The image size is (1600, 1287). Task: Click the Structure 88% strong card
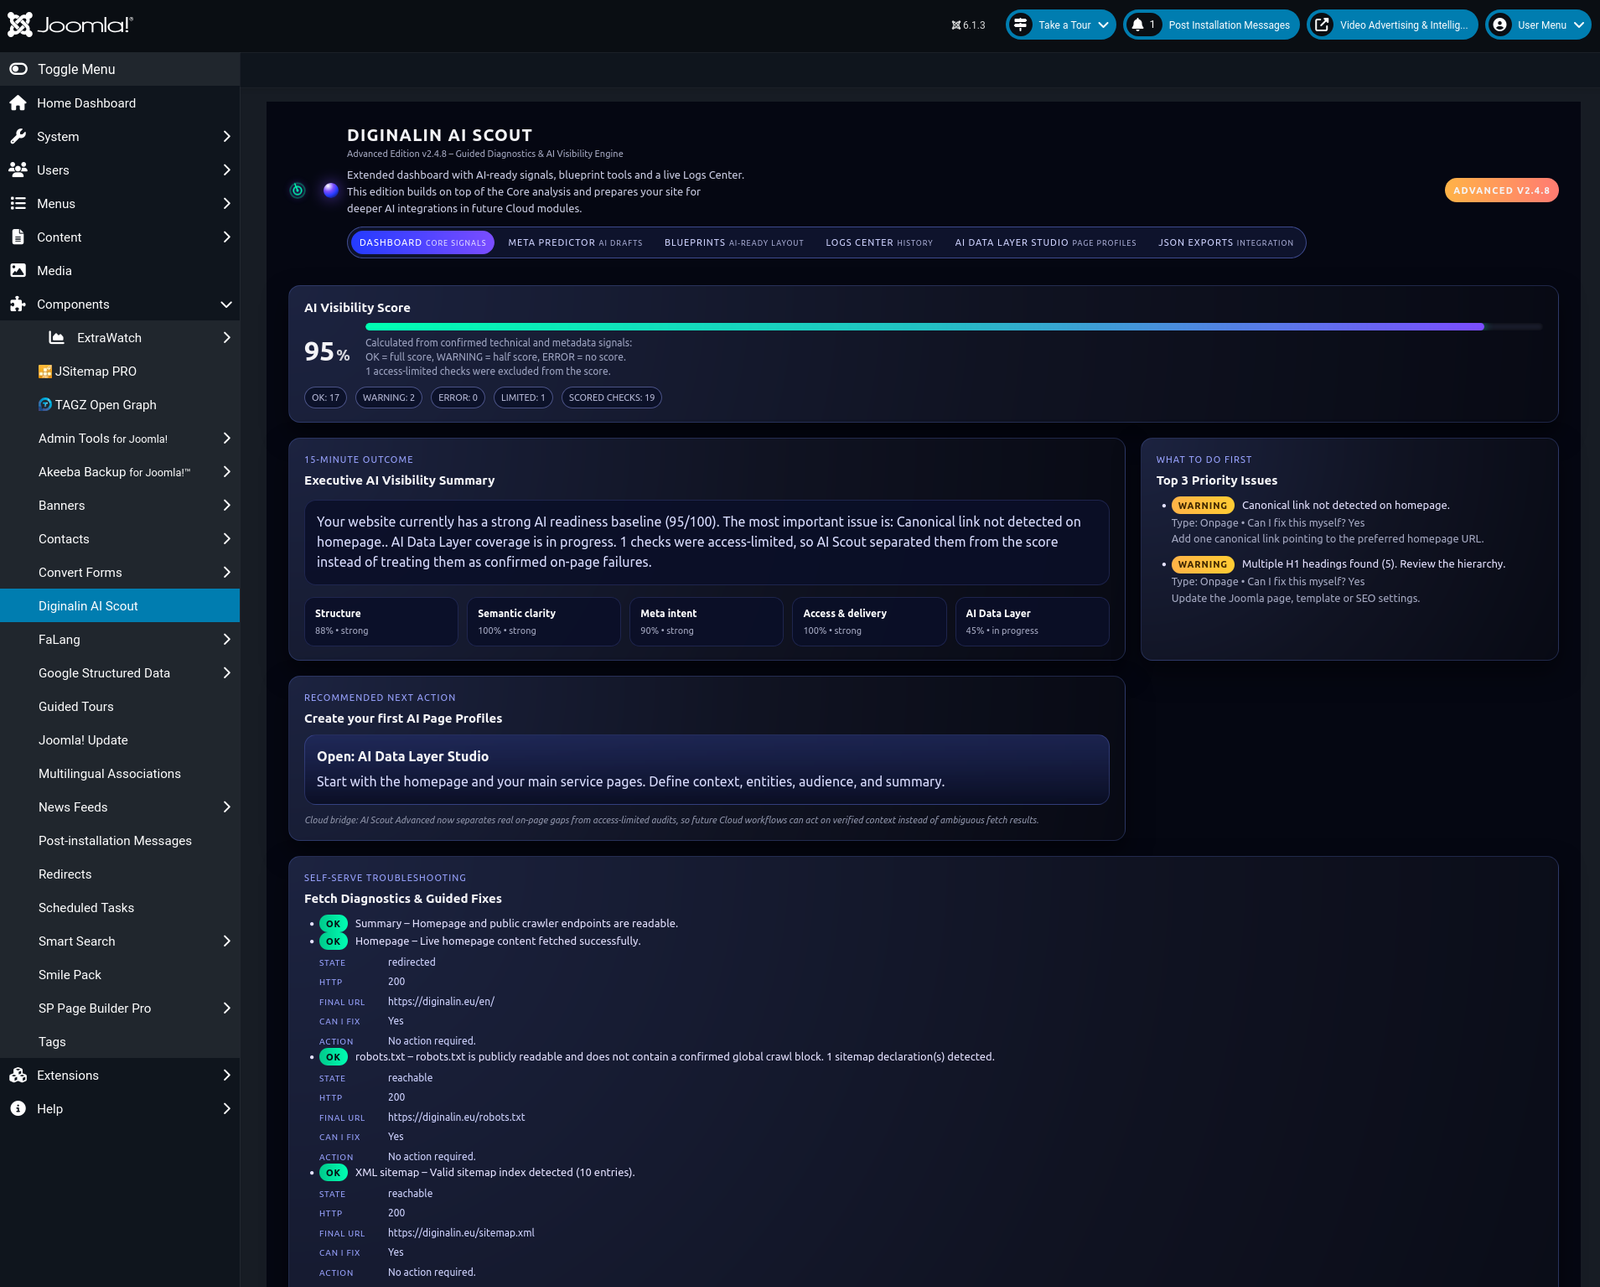[381, 621]
